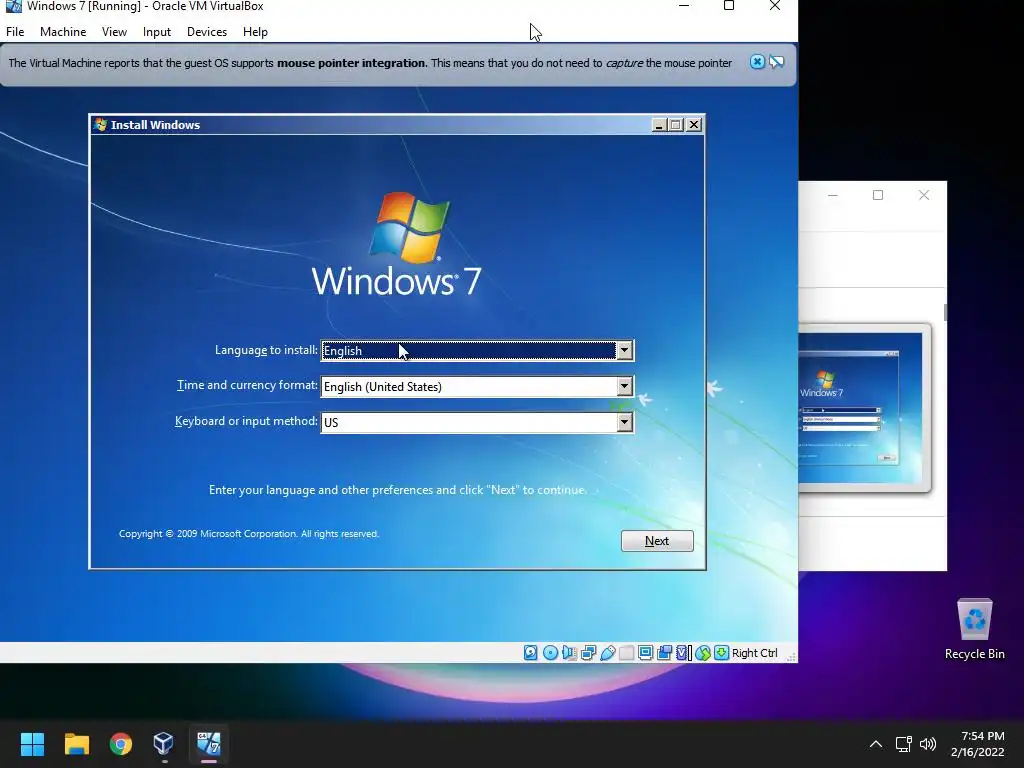Viewport: 1024px width, 768px height.
Task: Click the optical disk status icon
Action: point(550,652)
